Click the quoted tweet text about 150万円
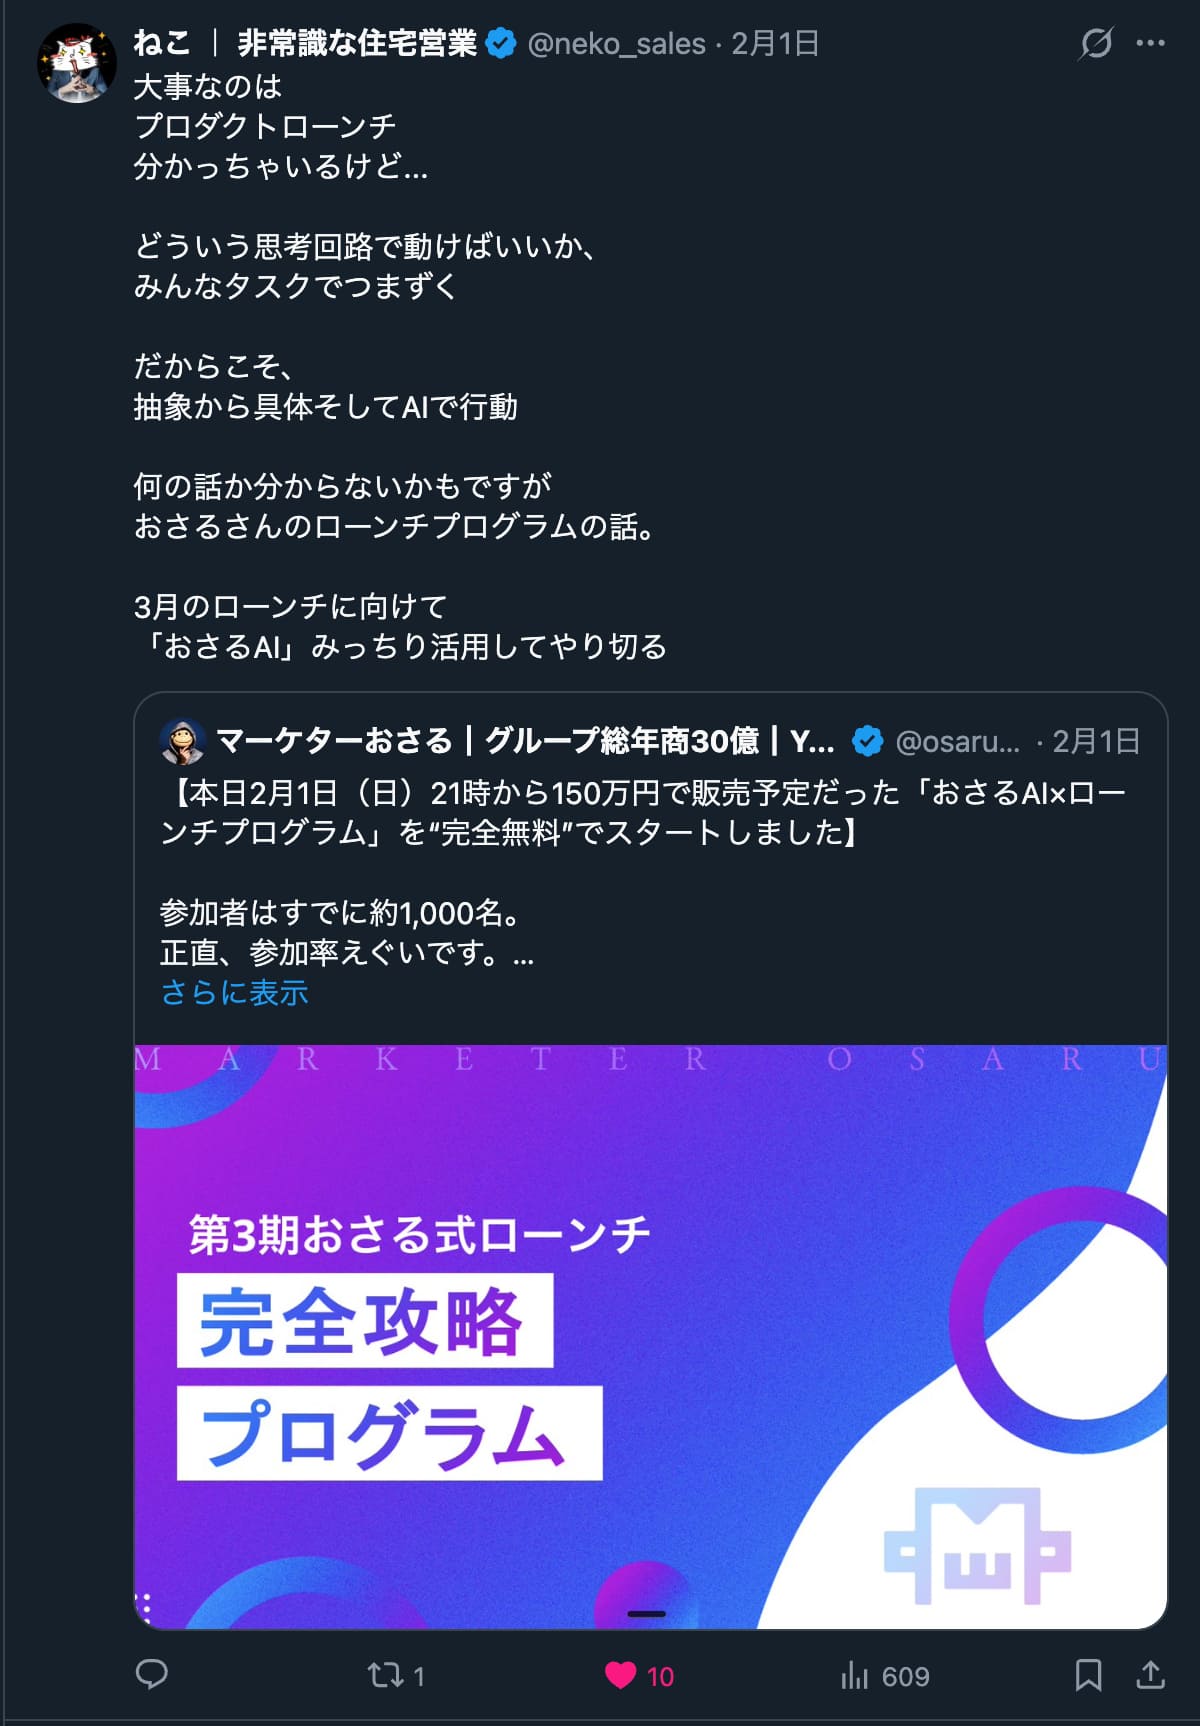 pos(644,813)
